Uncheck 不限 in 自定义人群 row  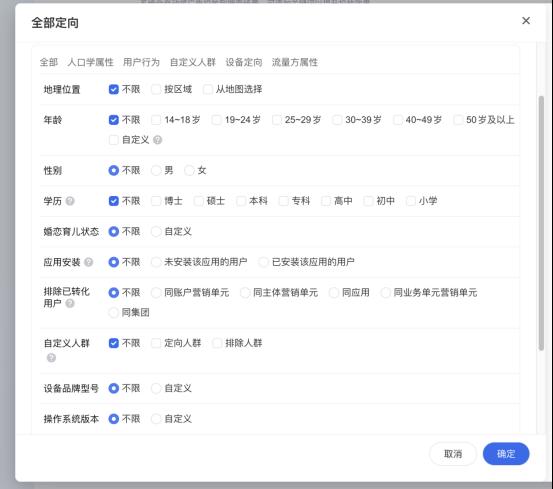(x=114, y=343)
